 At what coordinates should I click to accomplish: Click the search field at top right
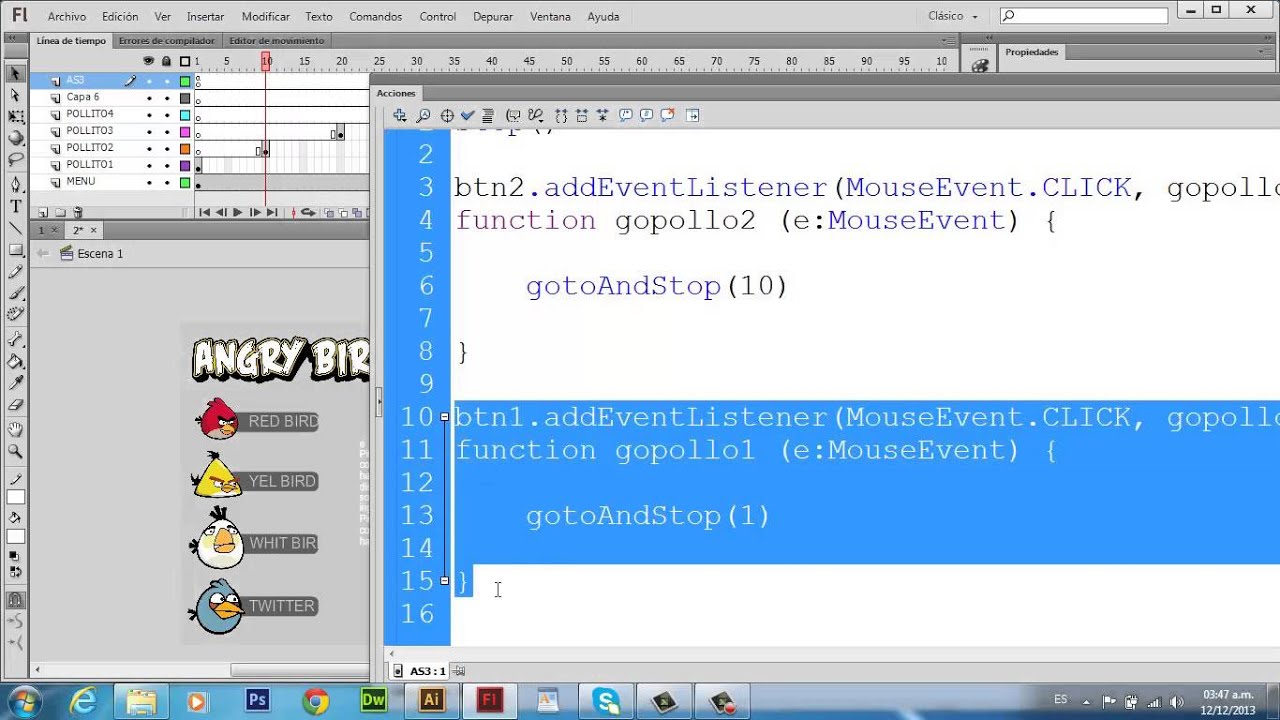pos(1084,16)
